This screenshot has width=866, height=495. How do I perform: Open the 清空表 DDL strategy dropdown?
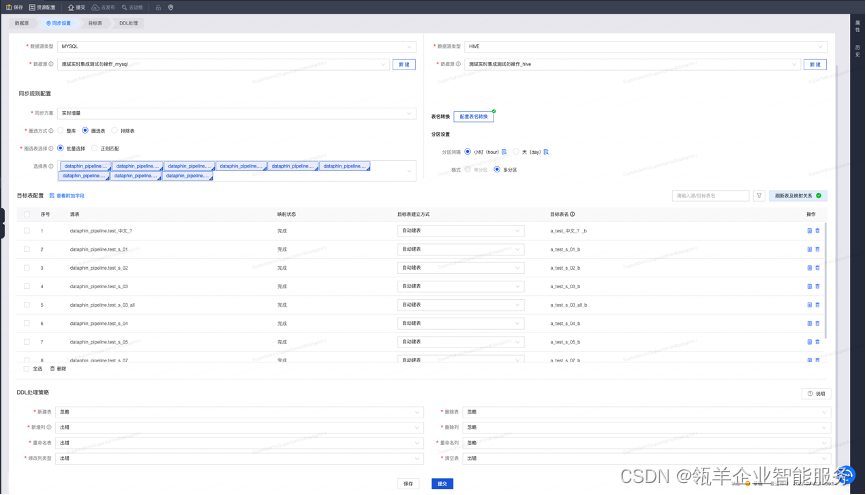(x=646, y=459)
